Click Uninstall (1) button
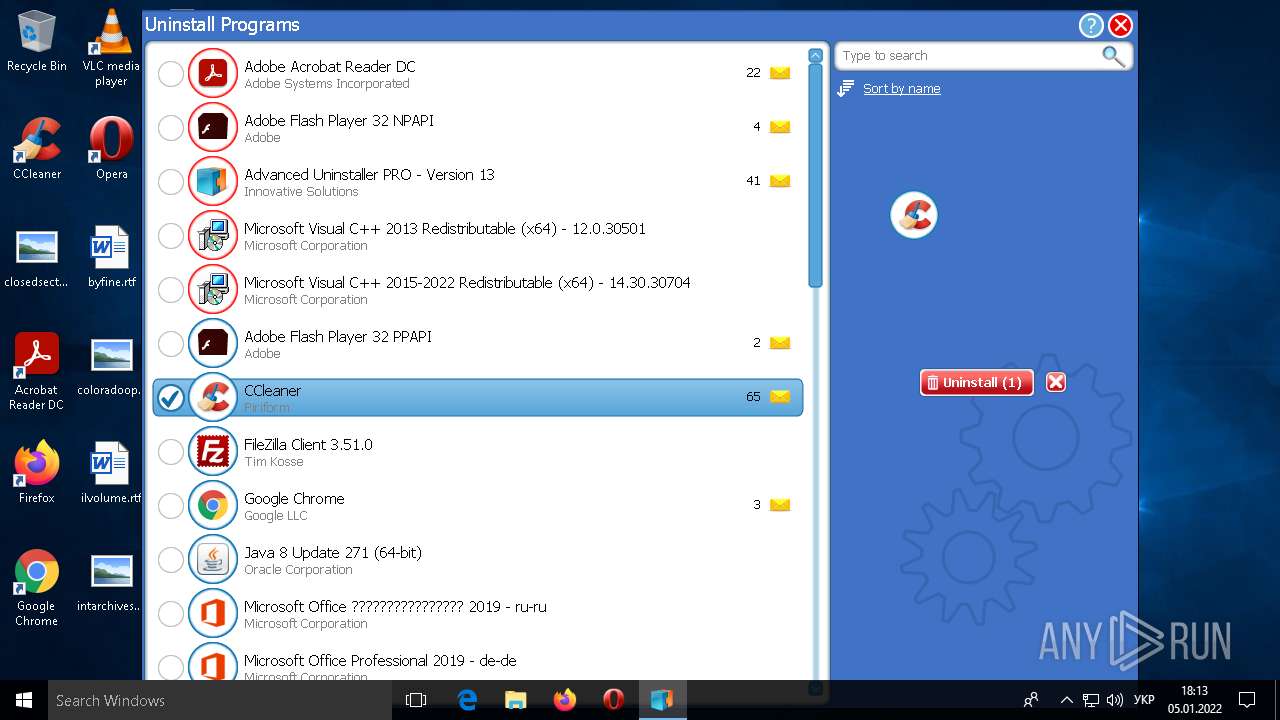Screen dimensions: 1280x720 click(976, 382)
